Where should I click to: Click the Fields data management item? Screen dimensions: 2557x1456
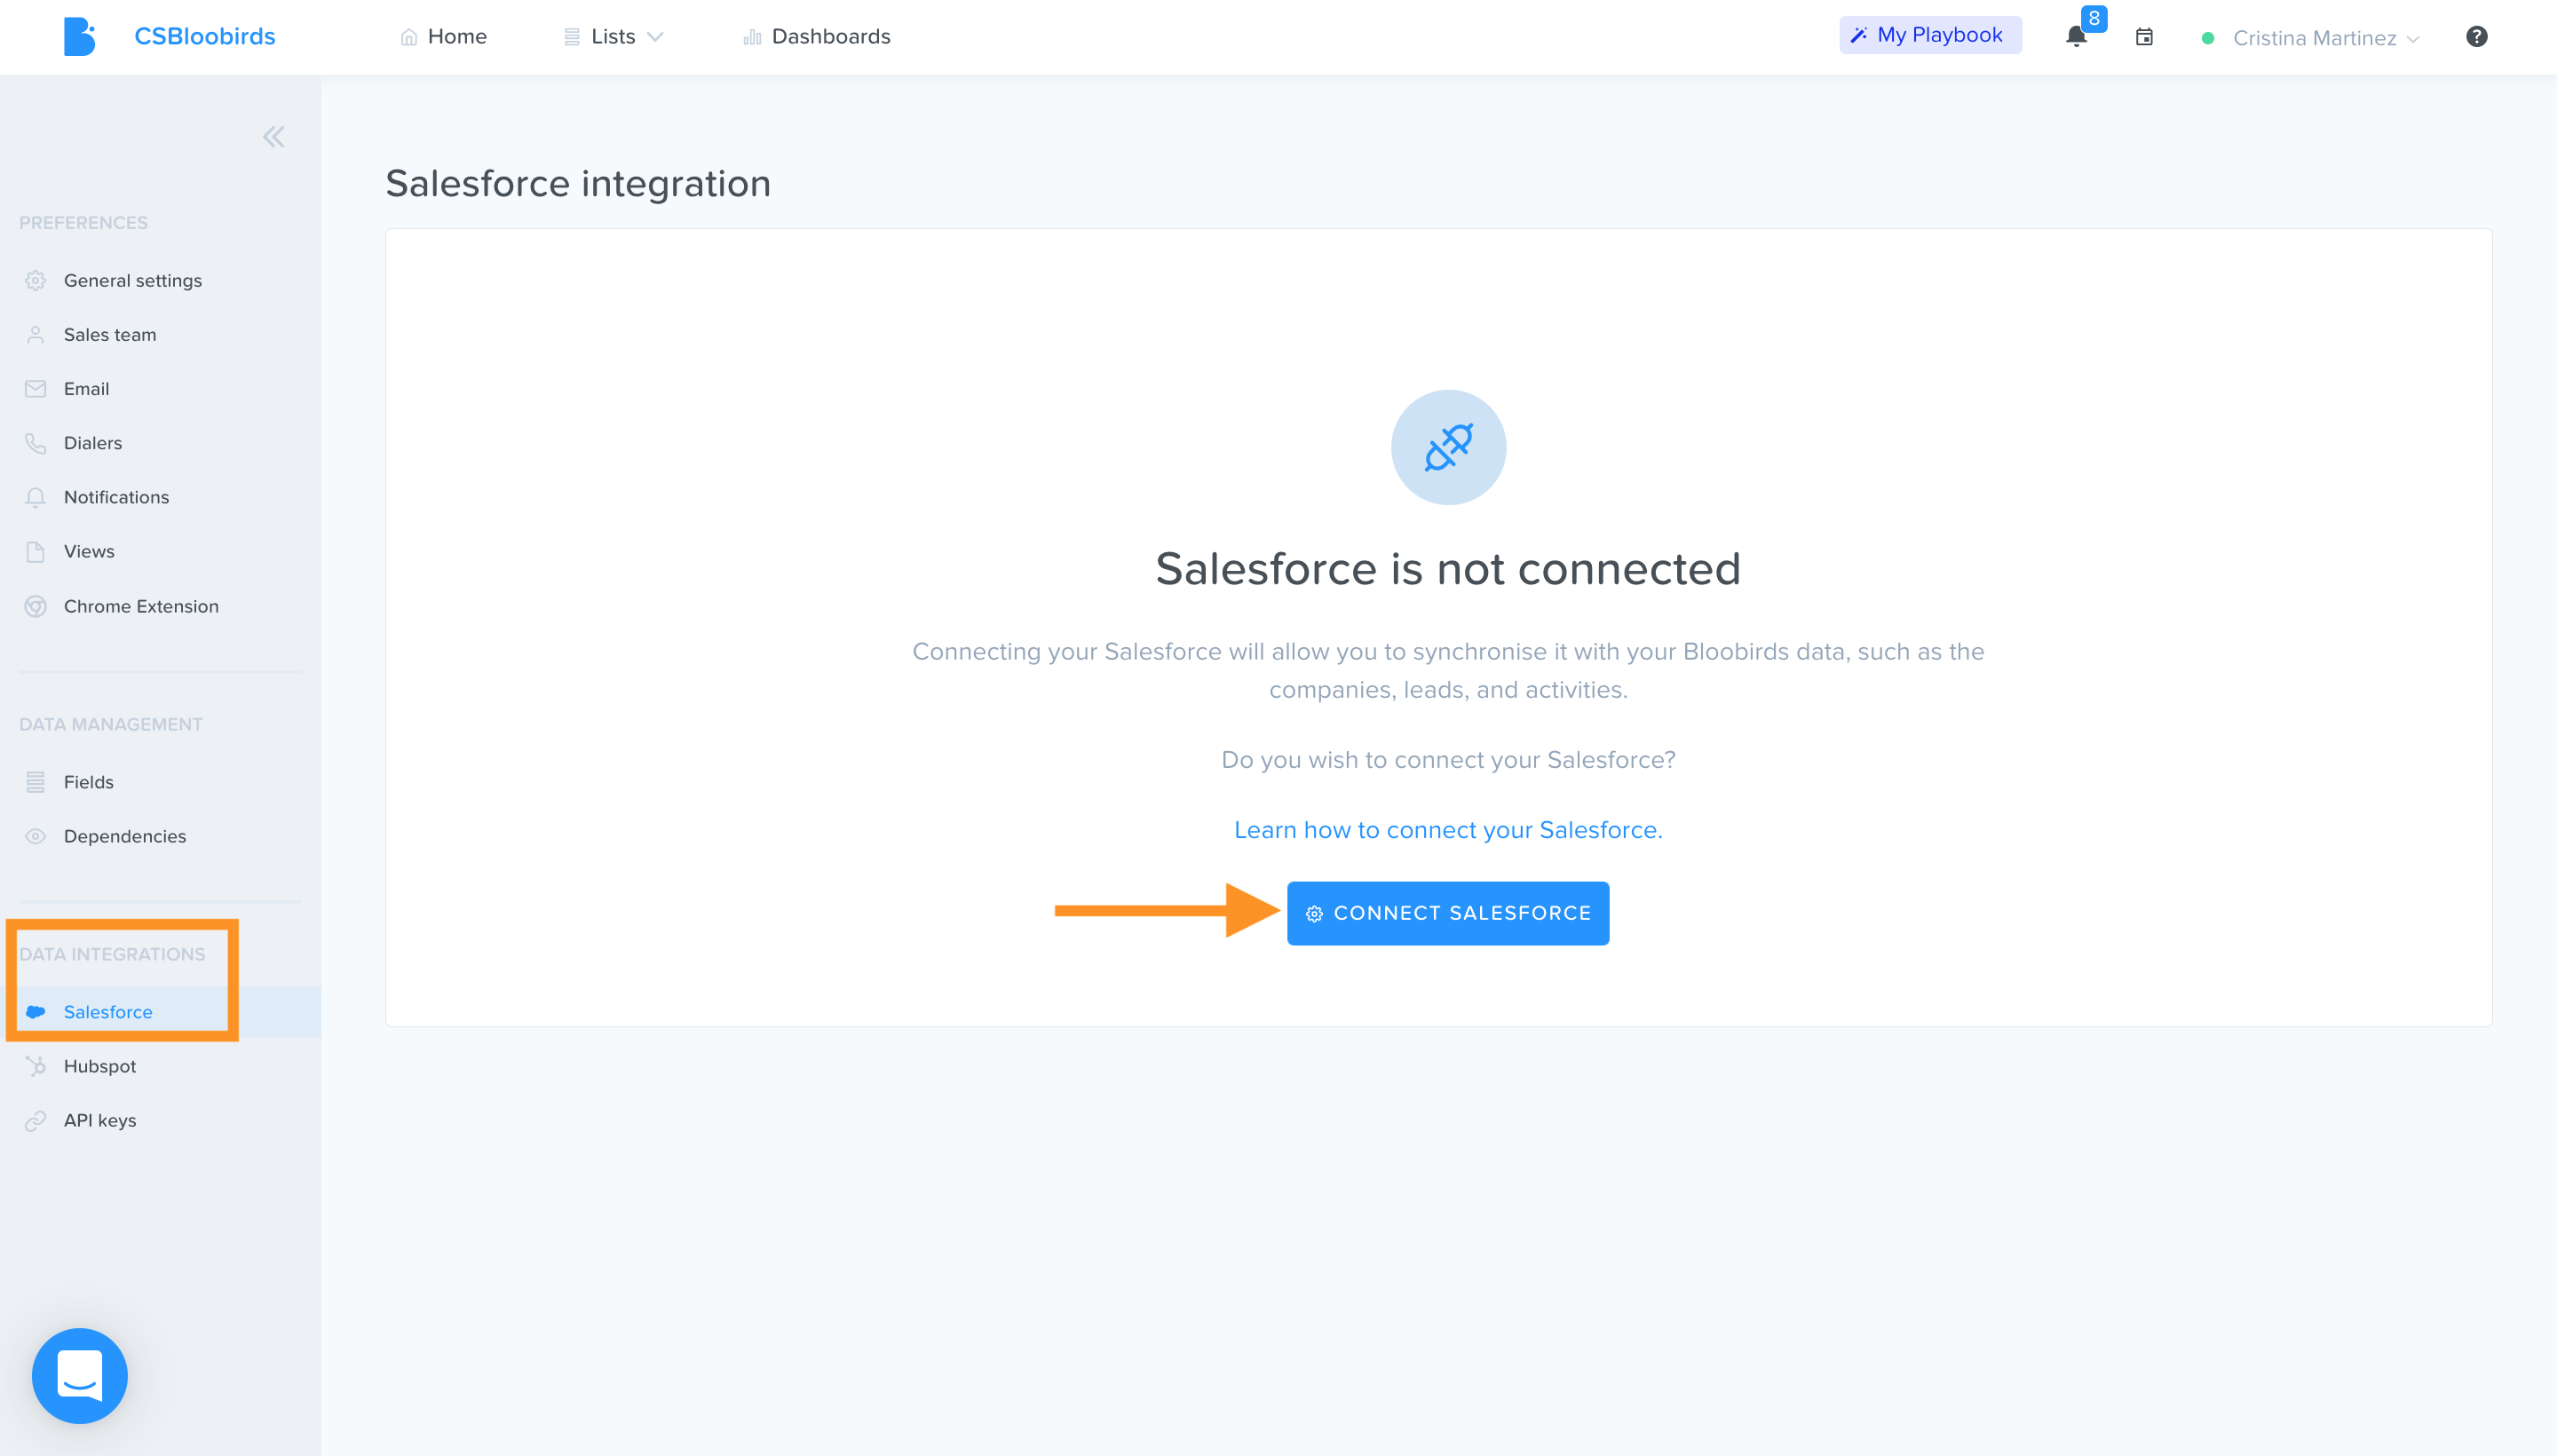tap(90, 779)
